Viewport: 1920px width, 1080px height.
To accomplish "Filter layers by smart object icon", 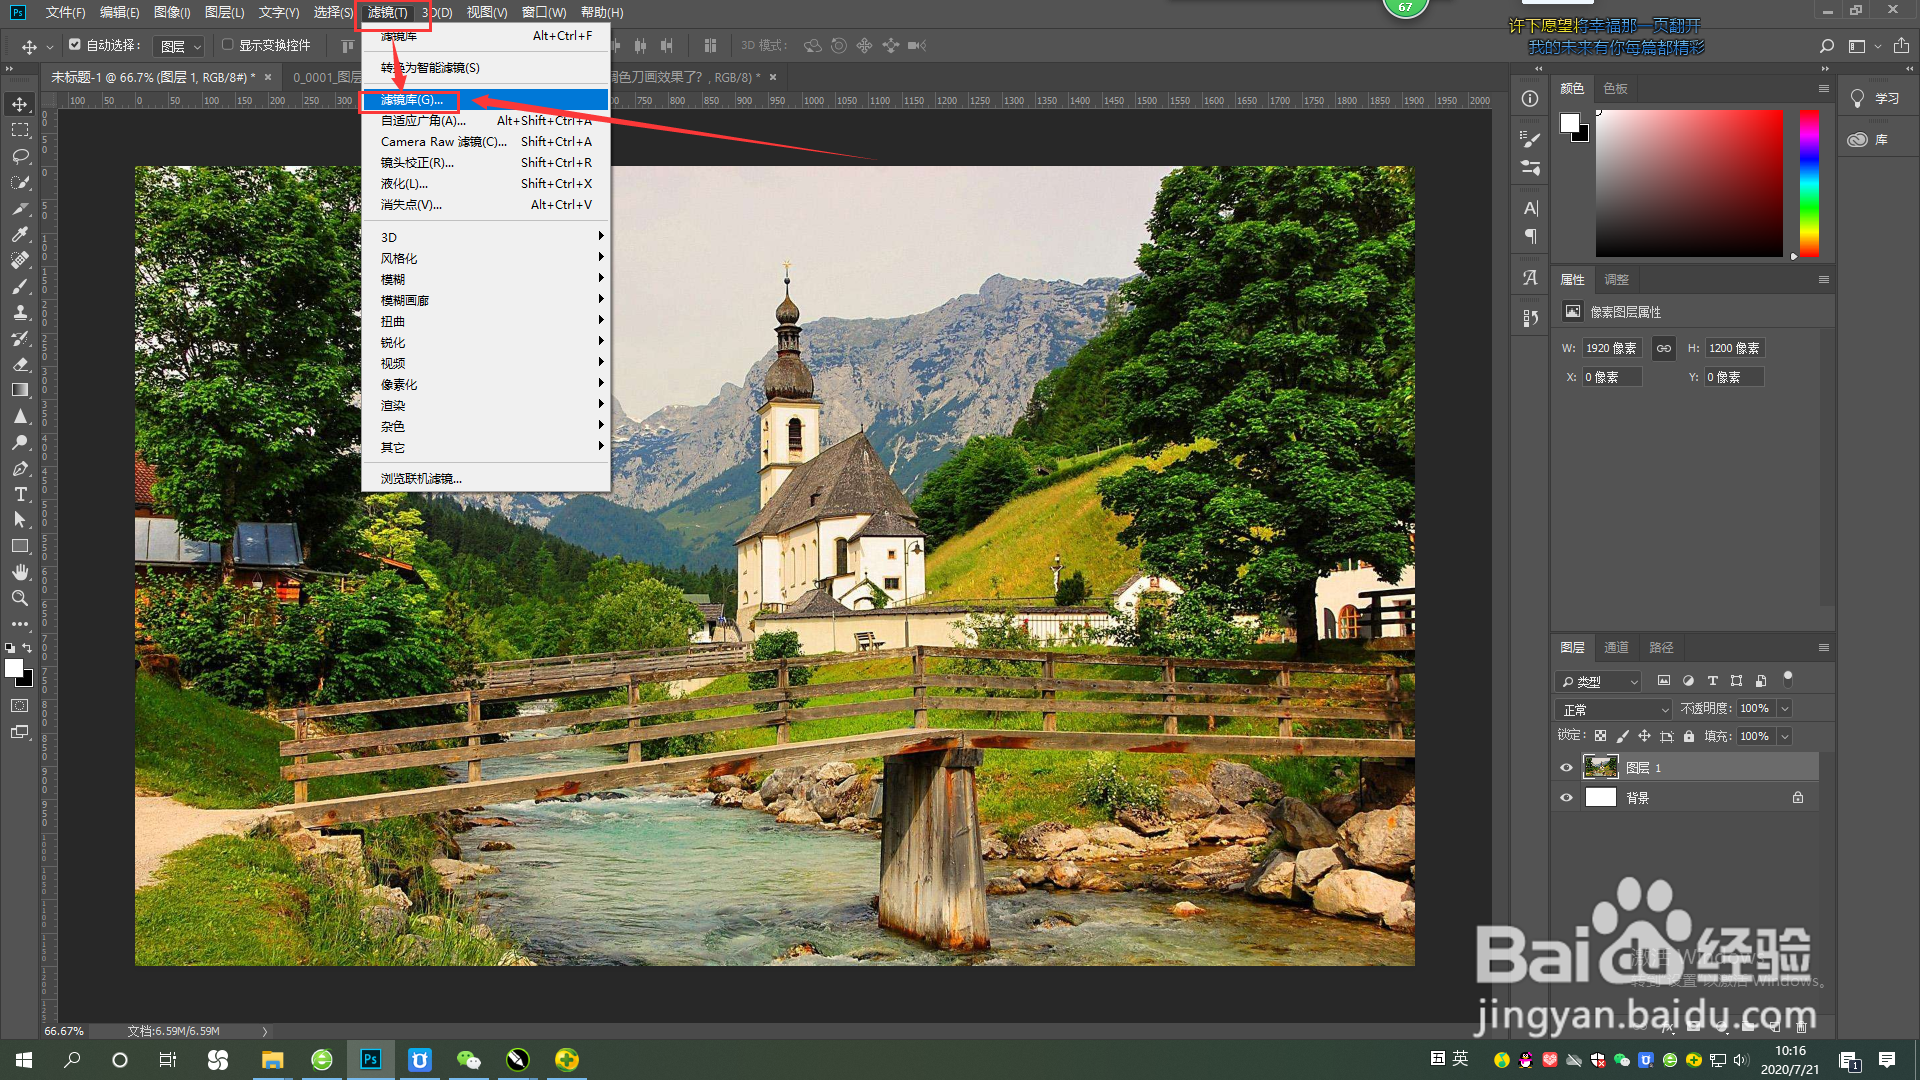I will 1761,681.
